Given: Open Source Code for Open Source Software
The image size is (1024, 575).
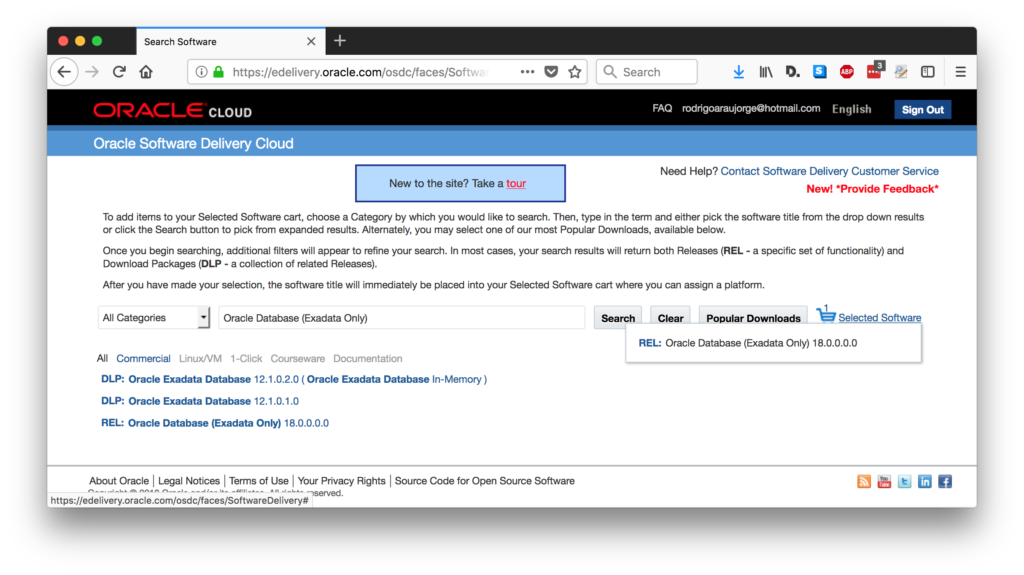Looking at the screenshot, I should pos(485,481).
